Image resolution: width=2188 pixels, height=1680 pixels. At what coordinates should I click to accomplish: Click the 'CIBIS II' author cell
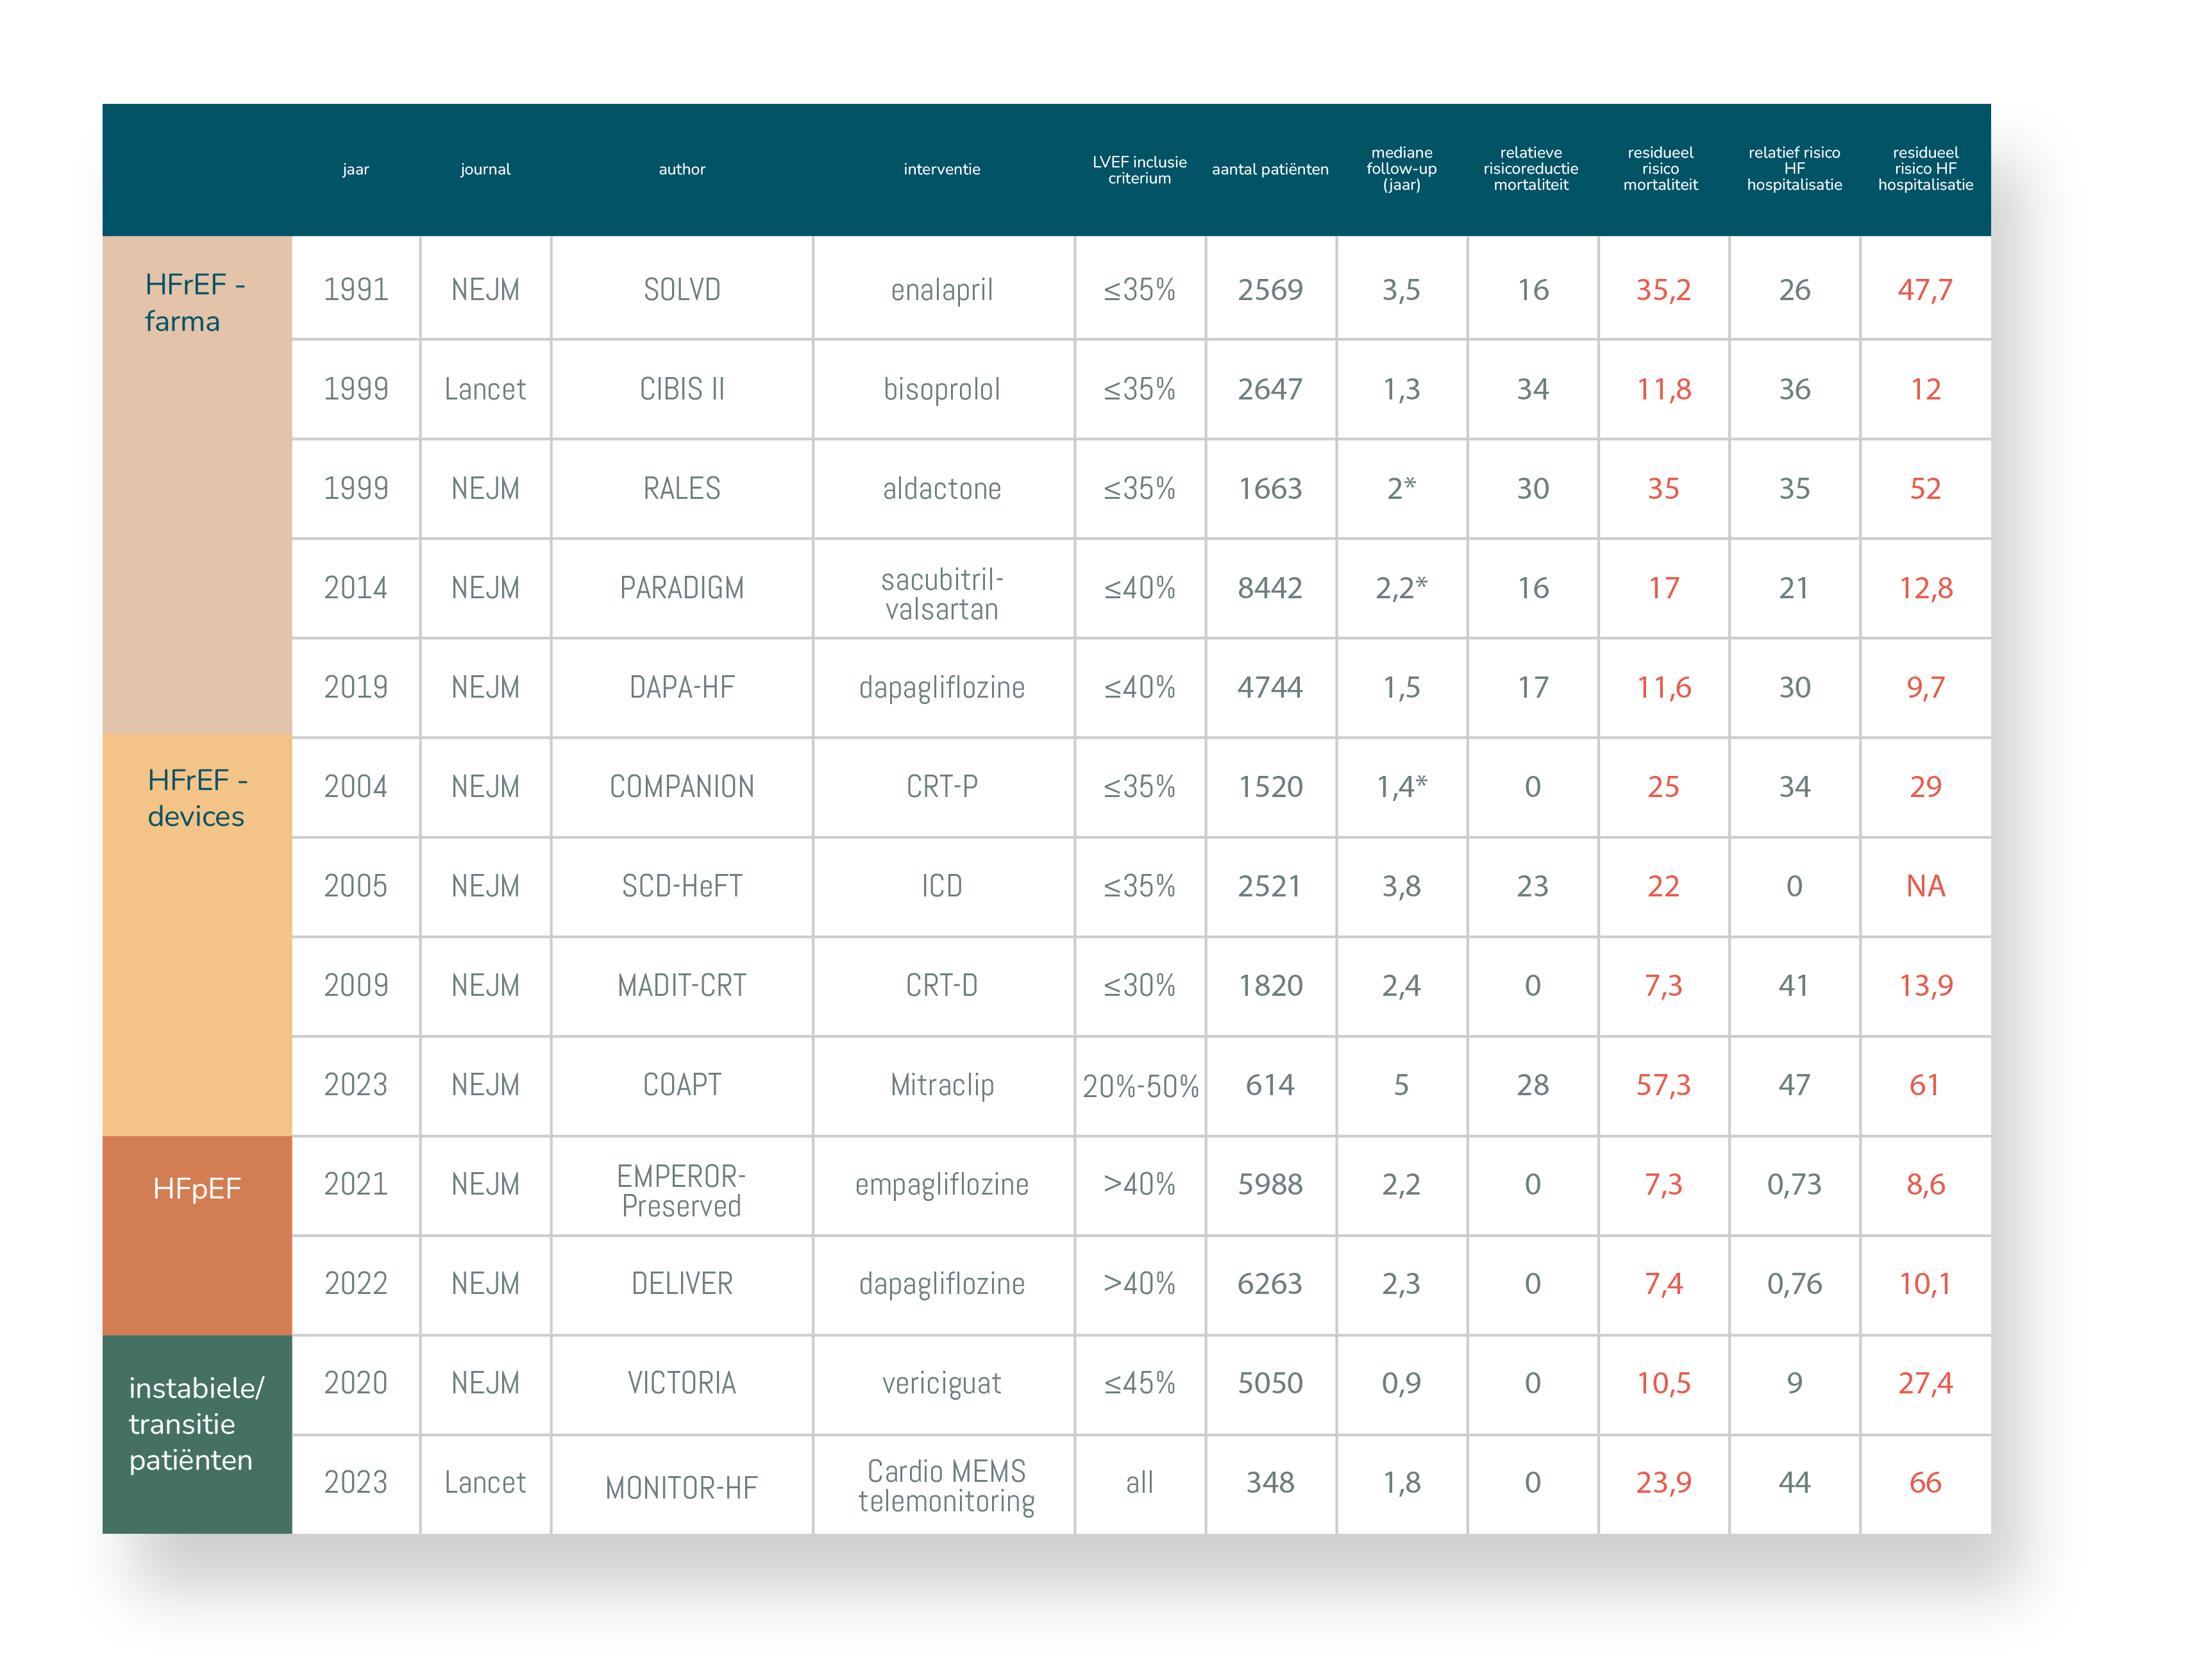[682, 388]
